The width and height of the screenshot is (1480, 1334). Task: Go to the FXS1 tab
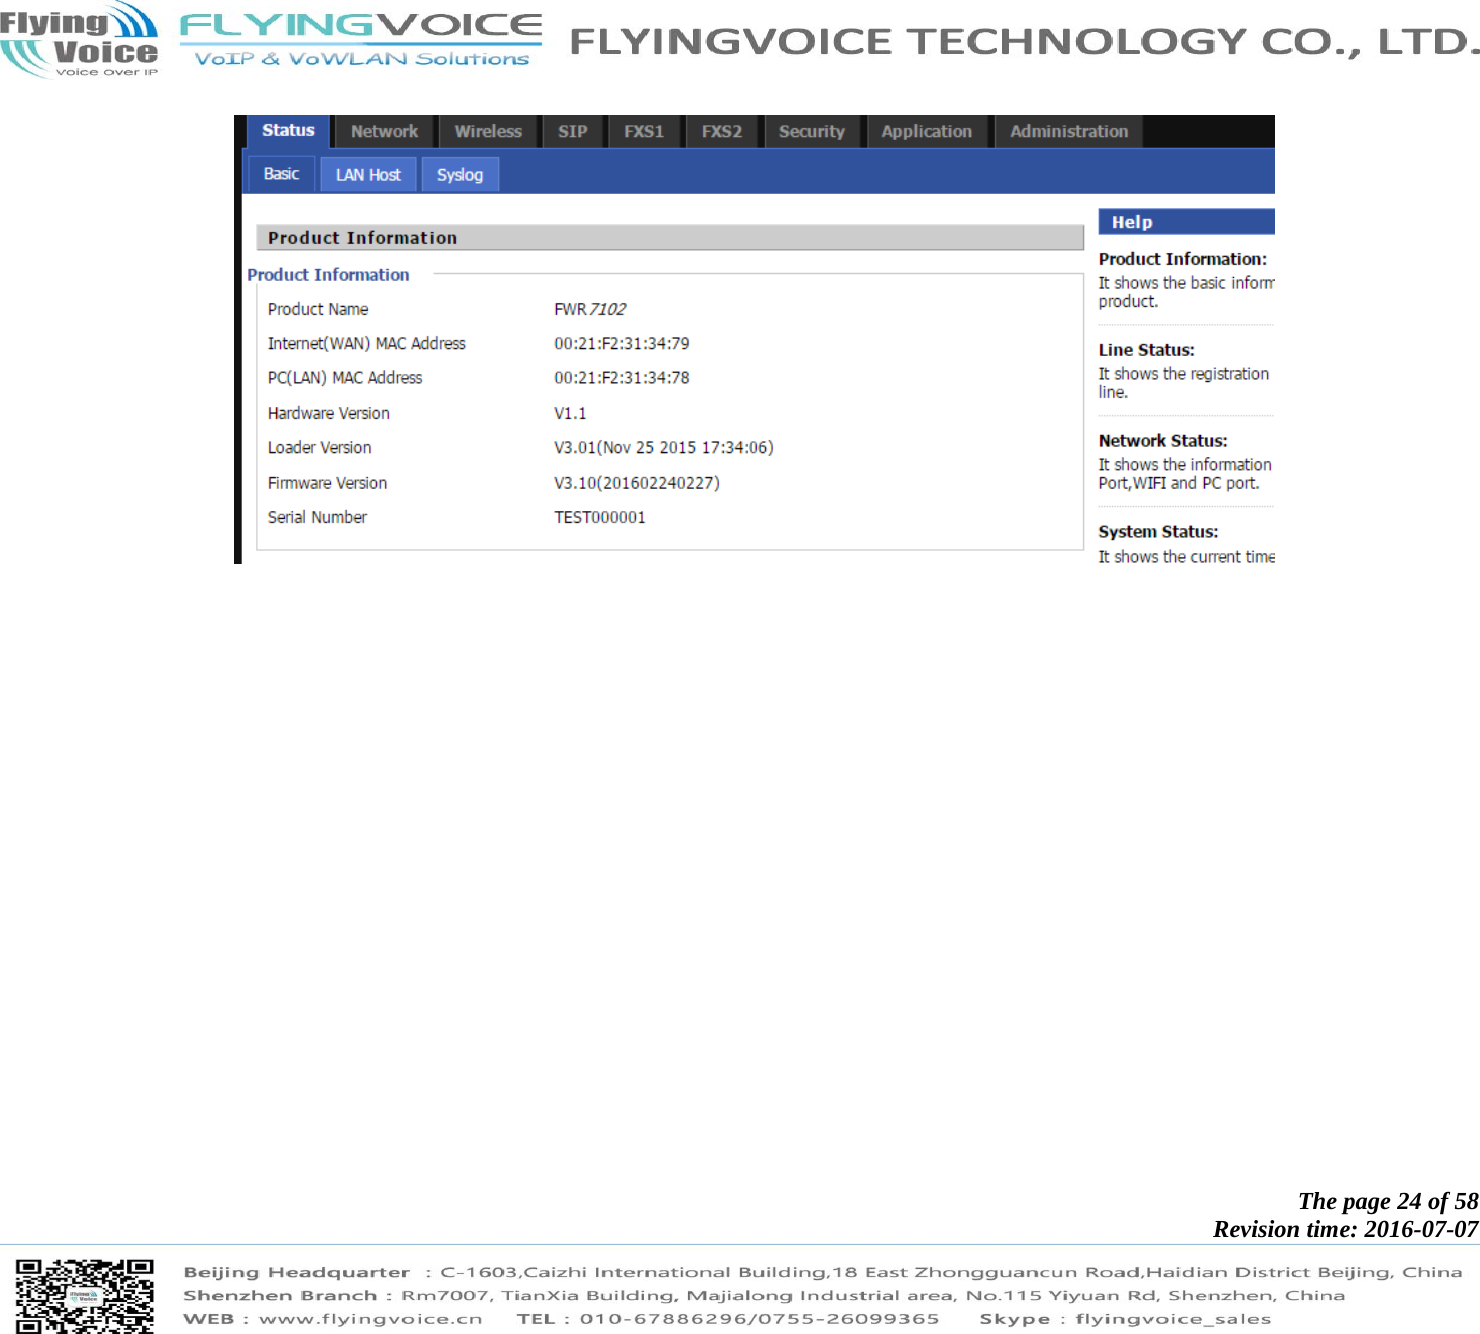[x=644, y=132]
